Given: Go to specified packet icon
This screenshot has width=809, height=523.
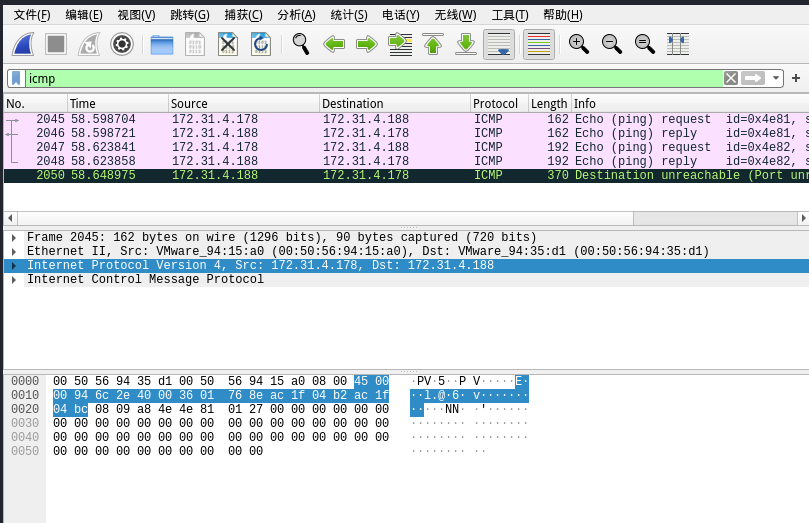Looking at the screenshot, I should click(400, 44).
